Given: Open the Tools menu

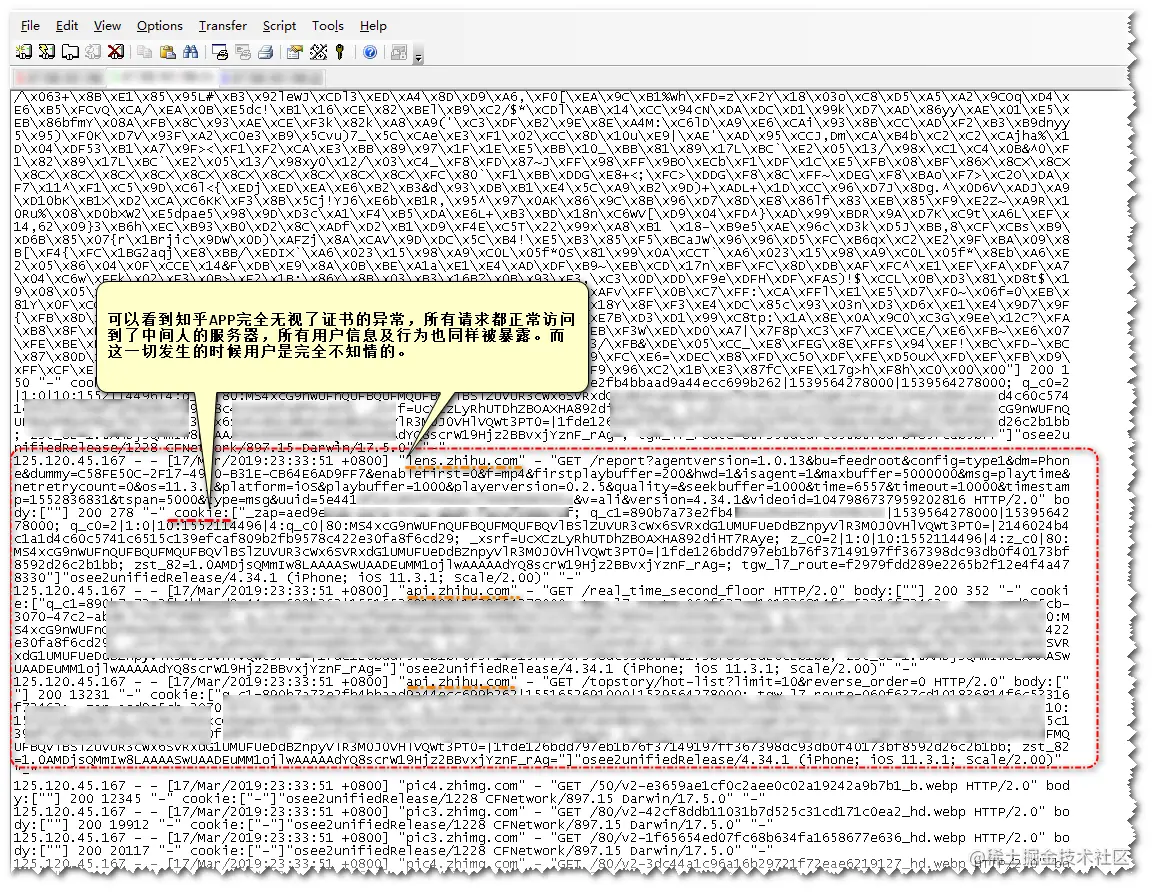Looking at the screenshot, I should [x=328, y=26].
